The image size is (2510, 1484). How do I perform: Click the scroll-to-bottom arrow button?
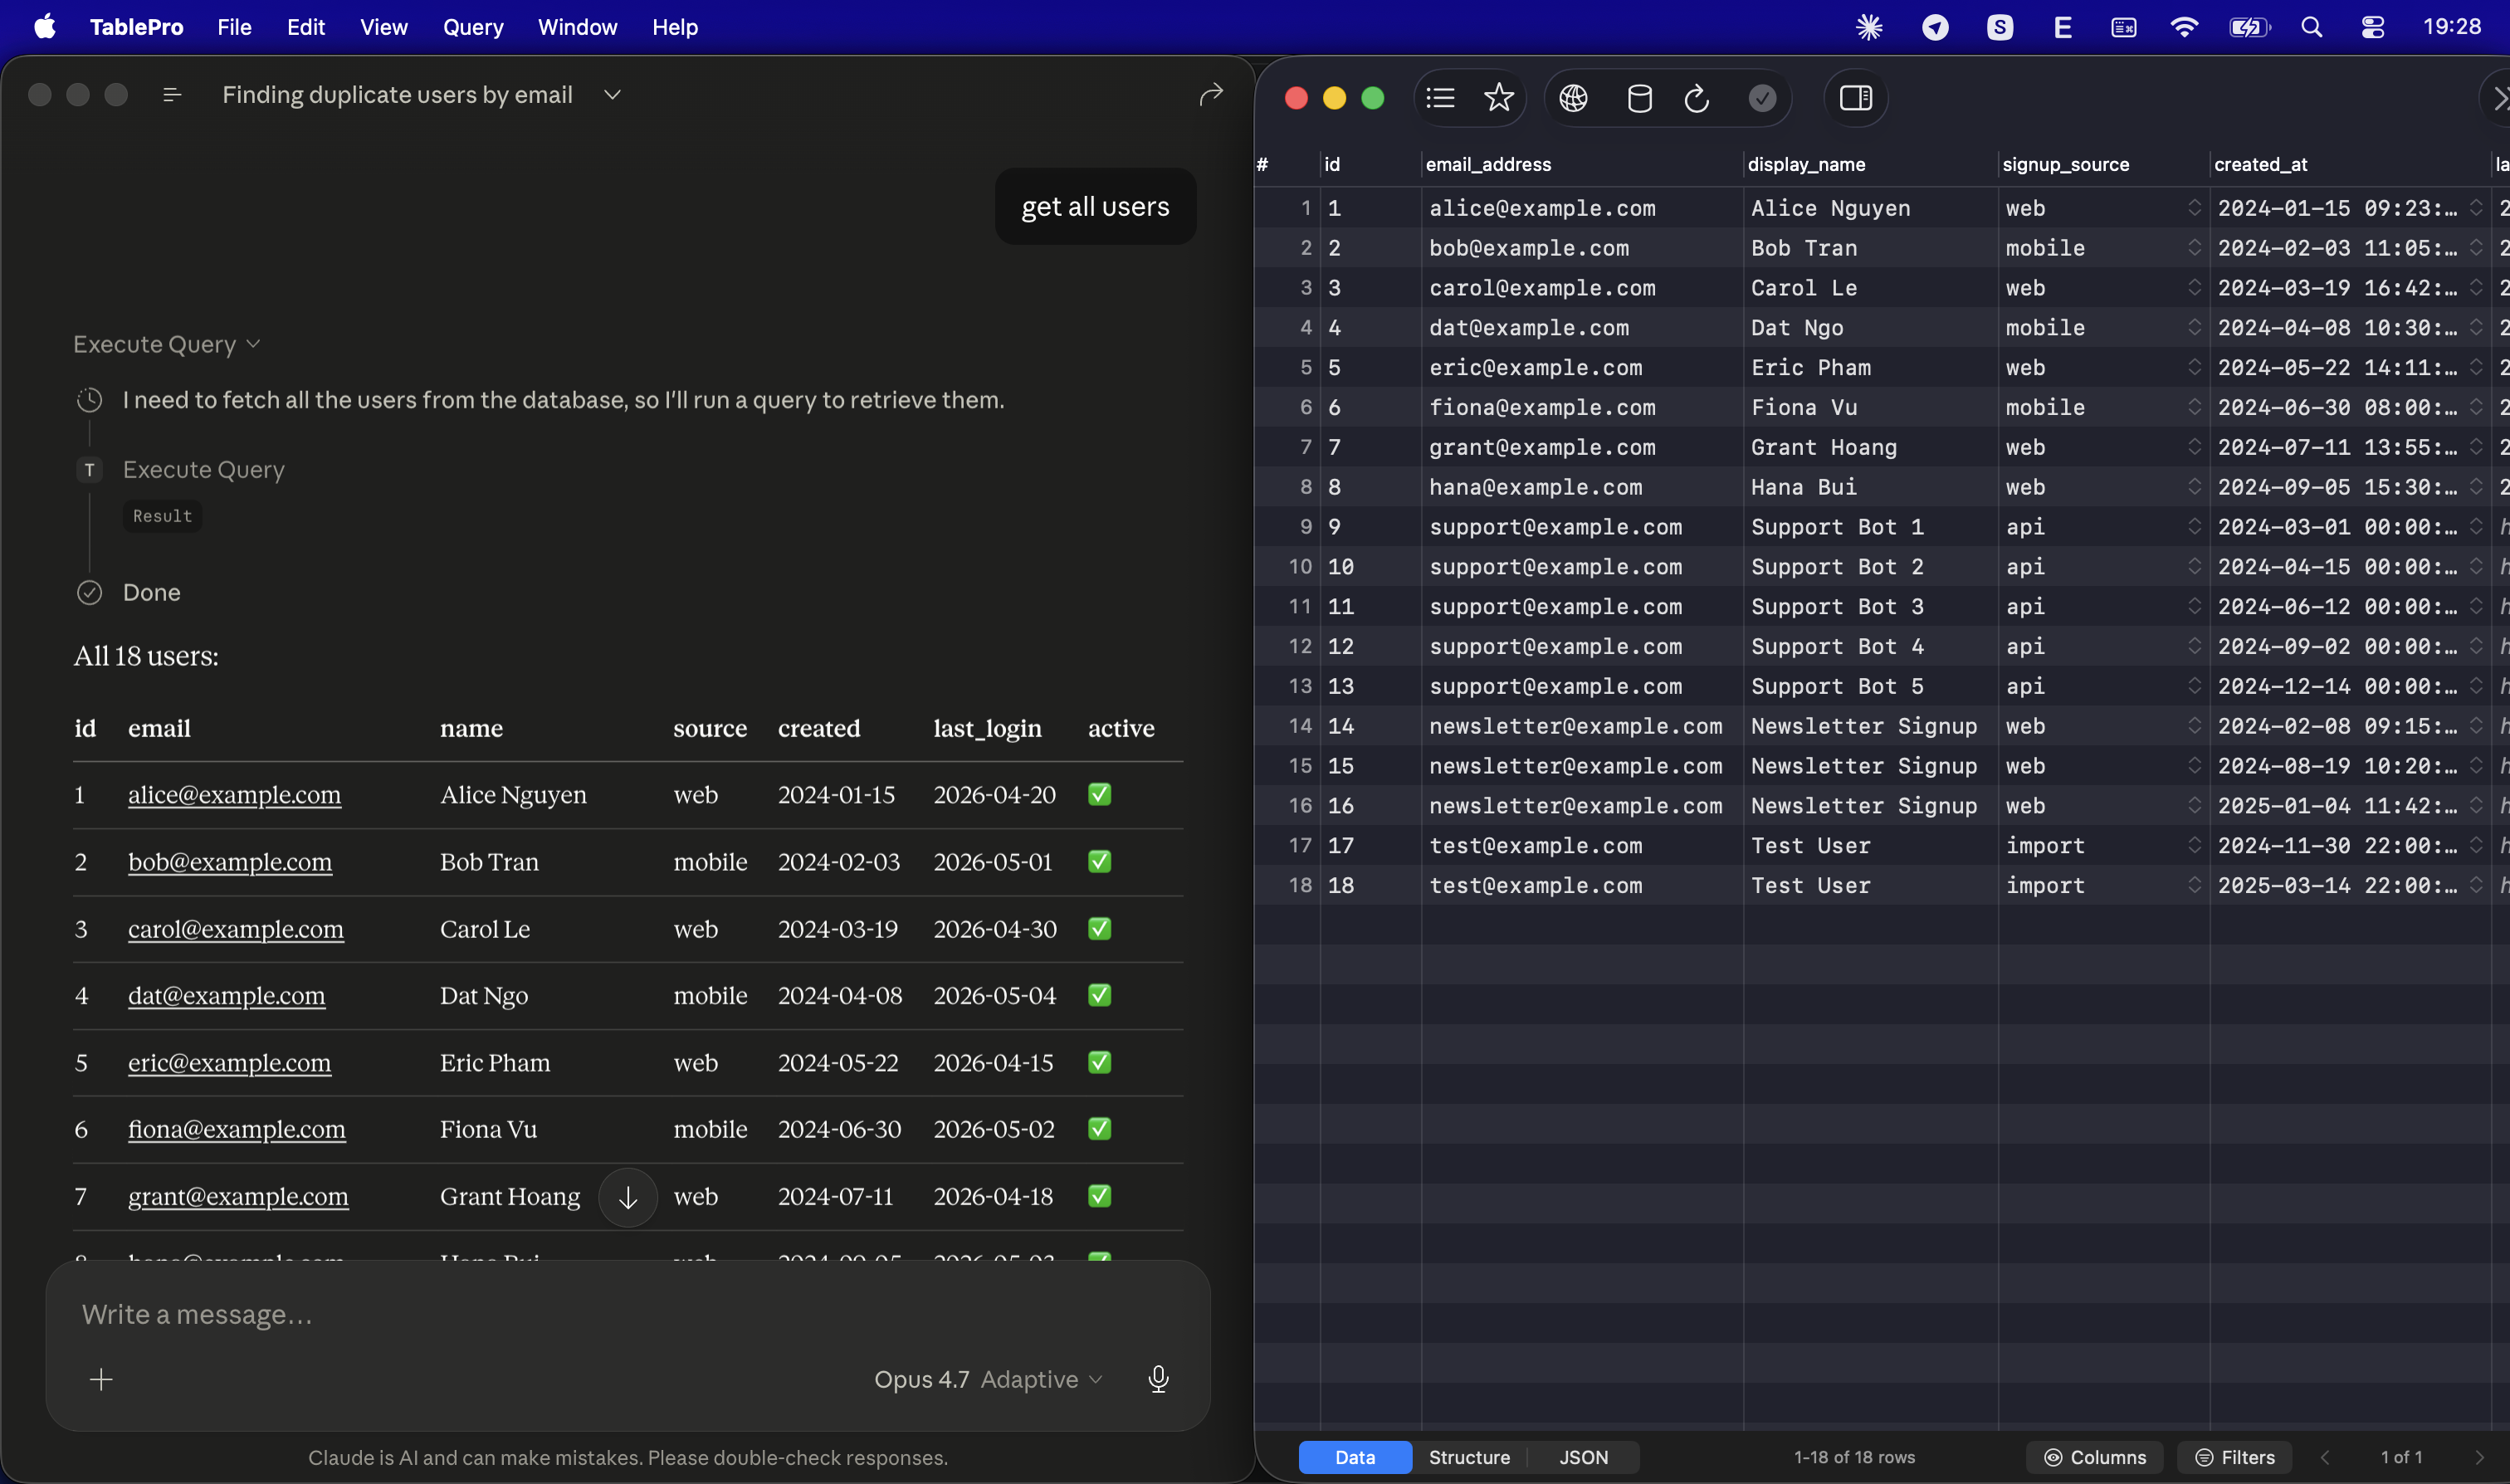[628, 1197]
